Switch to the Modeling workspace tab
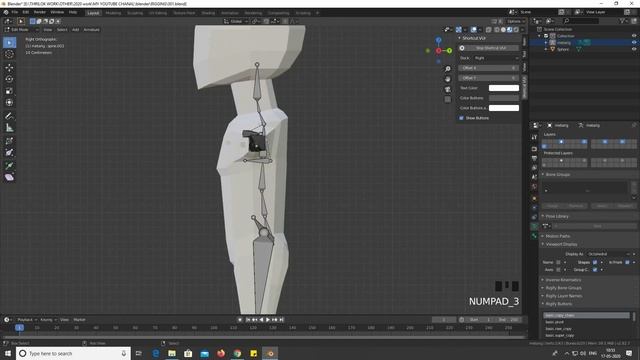This screenshot has height=360, width=640. click(113, 13)
